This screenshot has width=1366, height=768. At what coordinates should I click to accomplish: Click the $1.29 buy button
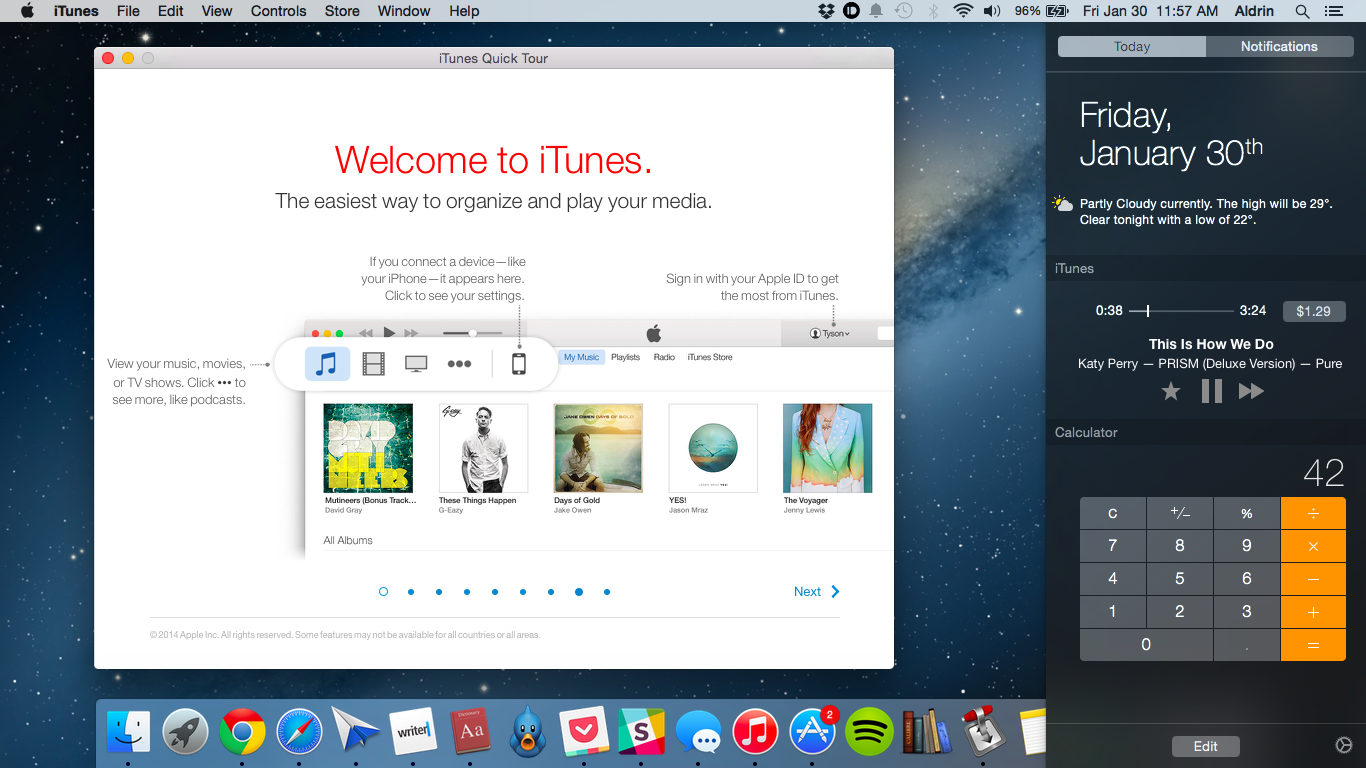[x=1314, y=311]
